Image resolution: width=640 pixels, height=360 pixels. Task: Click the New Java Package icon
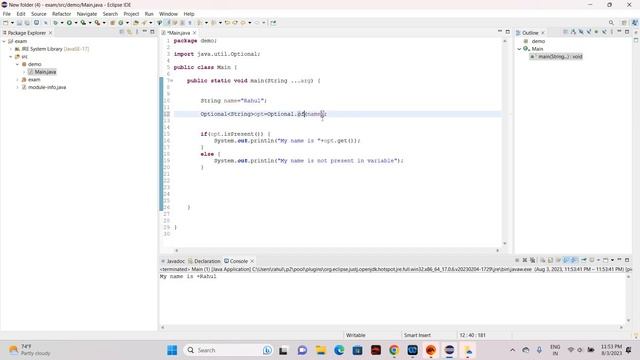click(x=112, y=23)
